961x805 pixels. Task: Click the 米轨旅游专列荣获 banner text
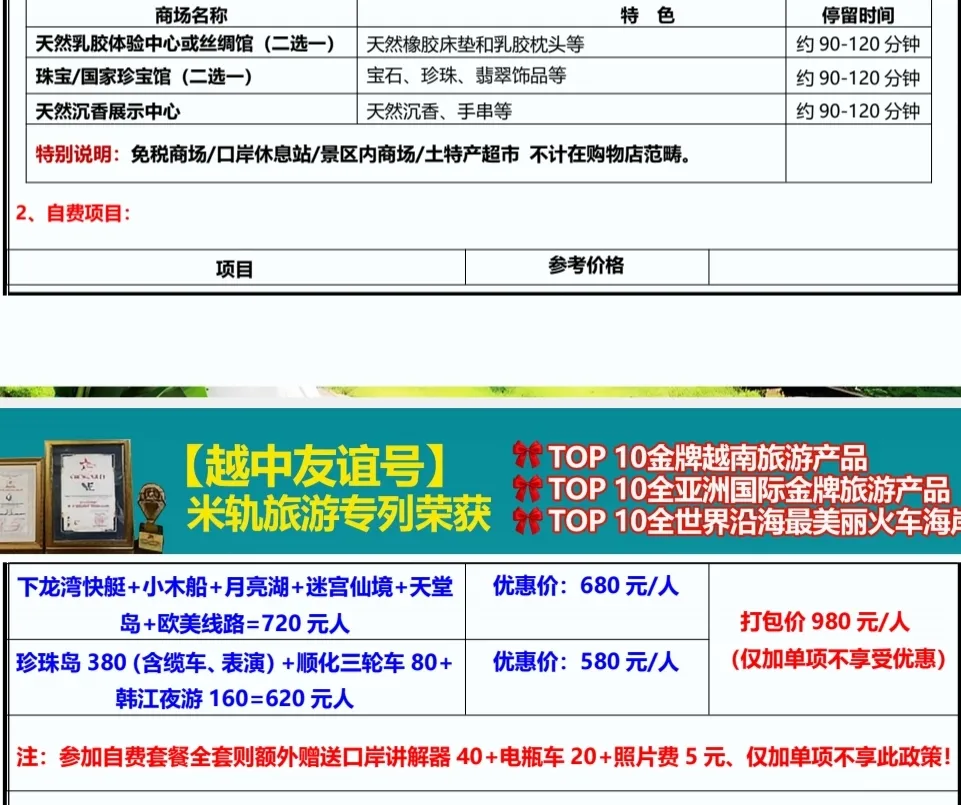338,514
